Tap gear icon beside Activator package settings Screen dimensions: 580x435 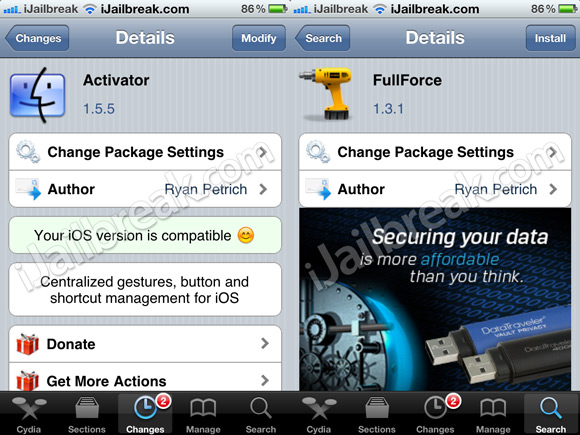28,152
